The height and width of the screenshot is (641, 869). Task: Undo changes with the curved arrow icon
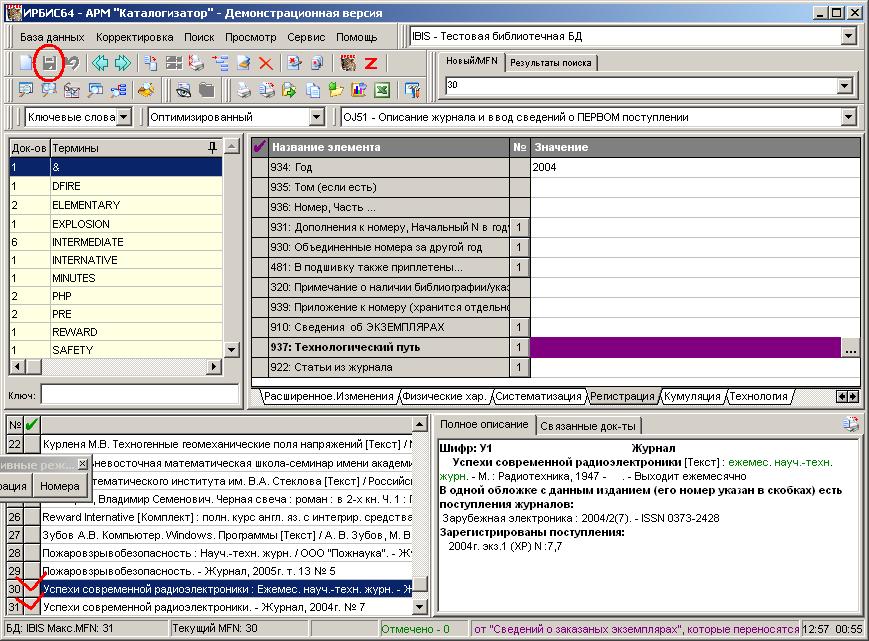click(x=73, y=63)
